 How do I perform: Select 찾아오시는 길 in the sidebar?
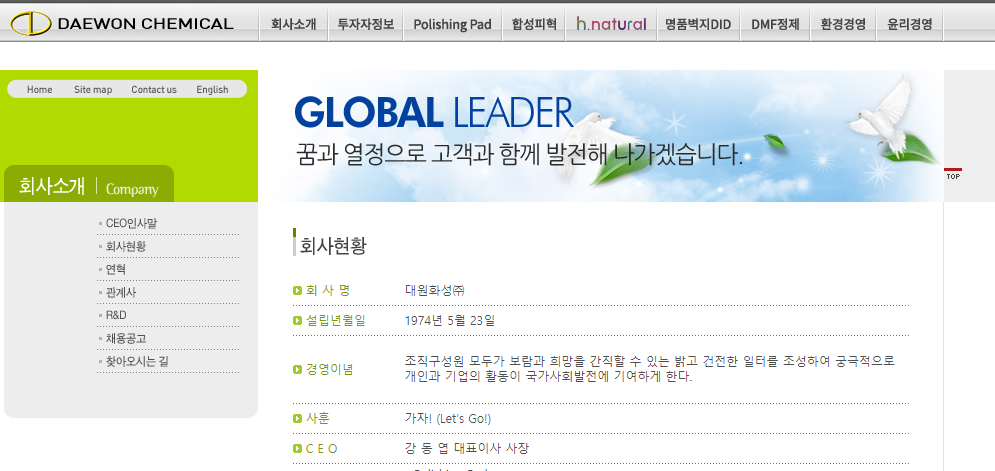pyautogui.click(x=136, y=361)
